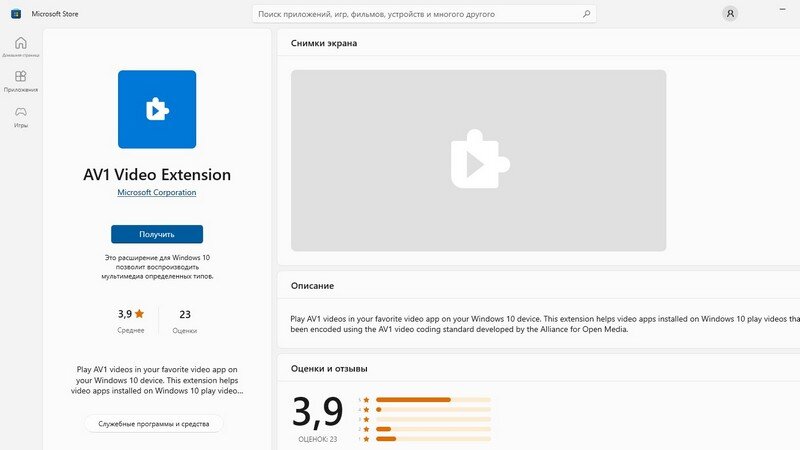Viewport: 800px width, 450px height.
Task: Minimize the Microsoft Store window
Action: (x=782, y=9)
